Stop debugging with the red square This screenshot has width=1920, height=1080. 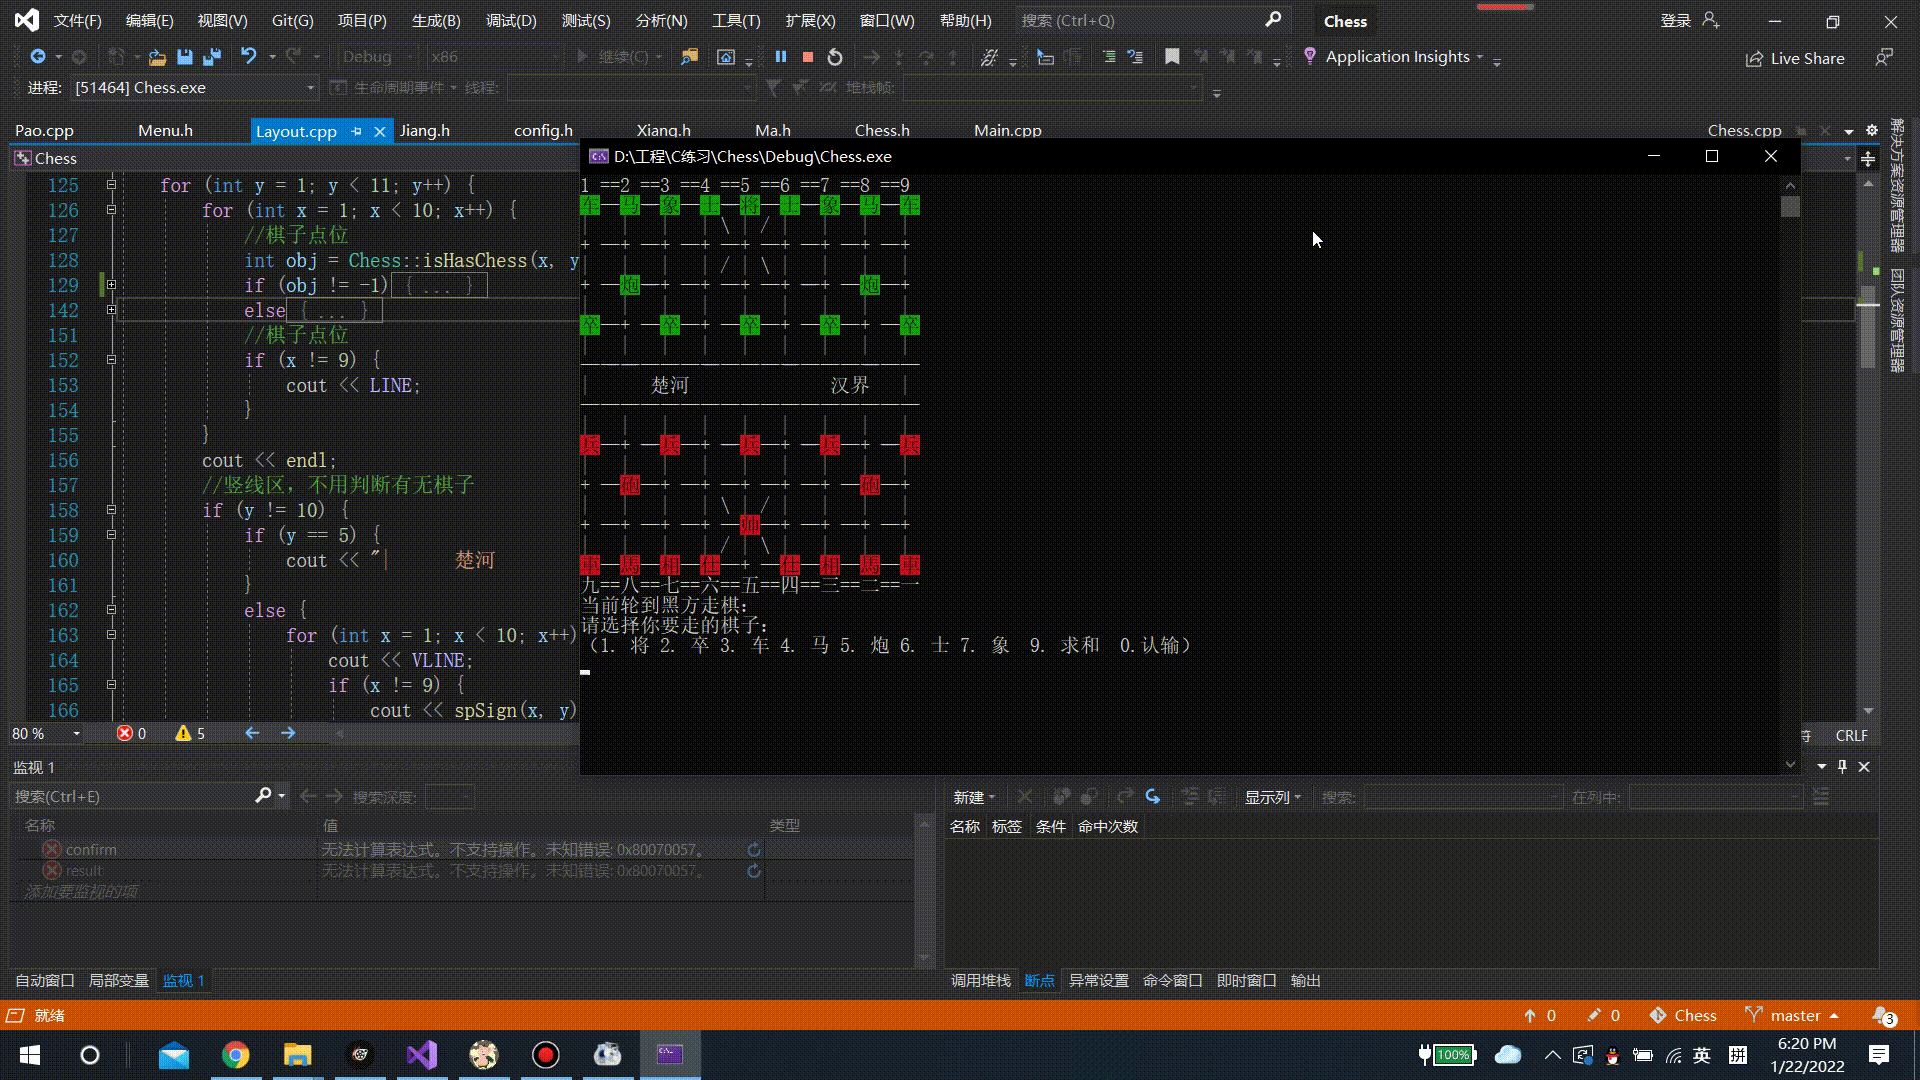(x=808, y=57)
